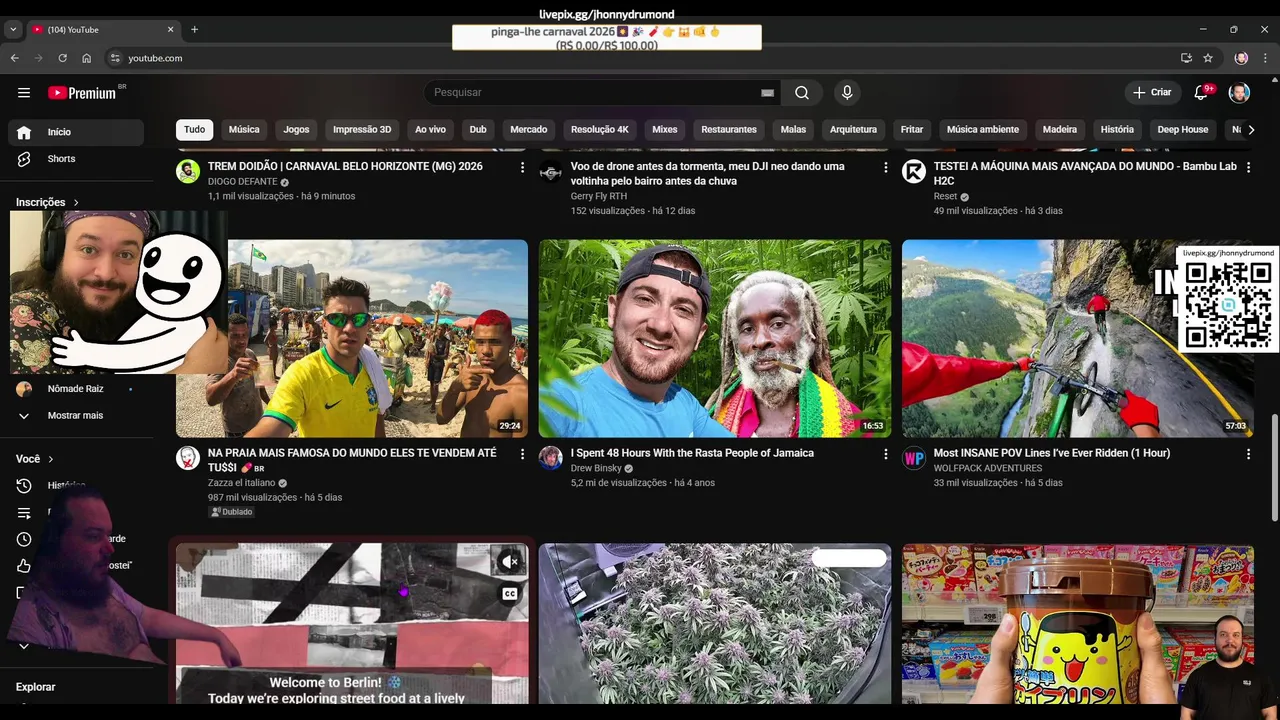Open Gerry Fly RTH channel avatar
This screenshot has width=1280, height=720.
[551, 171]
